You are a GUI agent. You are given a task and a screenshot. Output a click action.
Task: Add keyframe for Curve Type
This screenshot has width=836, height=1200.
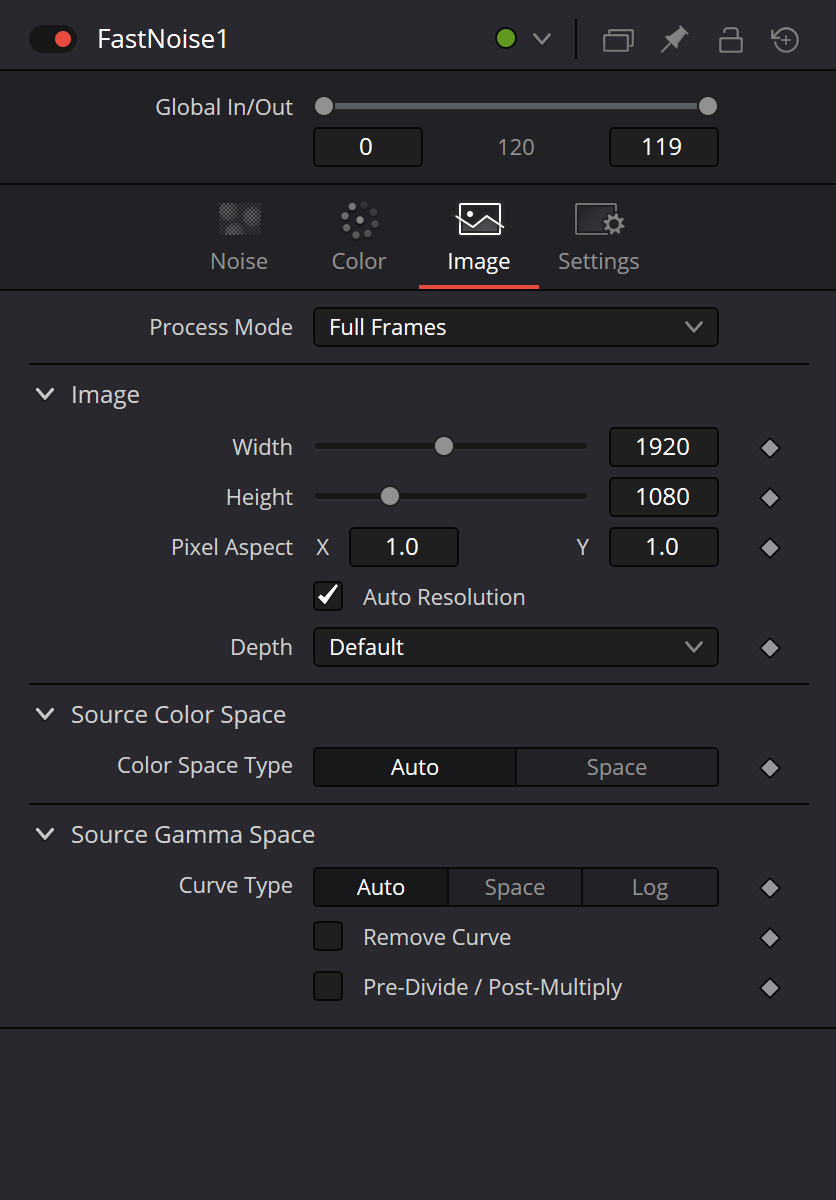click(x=769, y=888)
